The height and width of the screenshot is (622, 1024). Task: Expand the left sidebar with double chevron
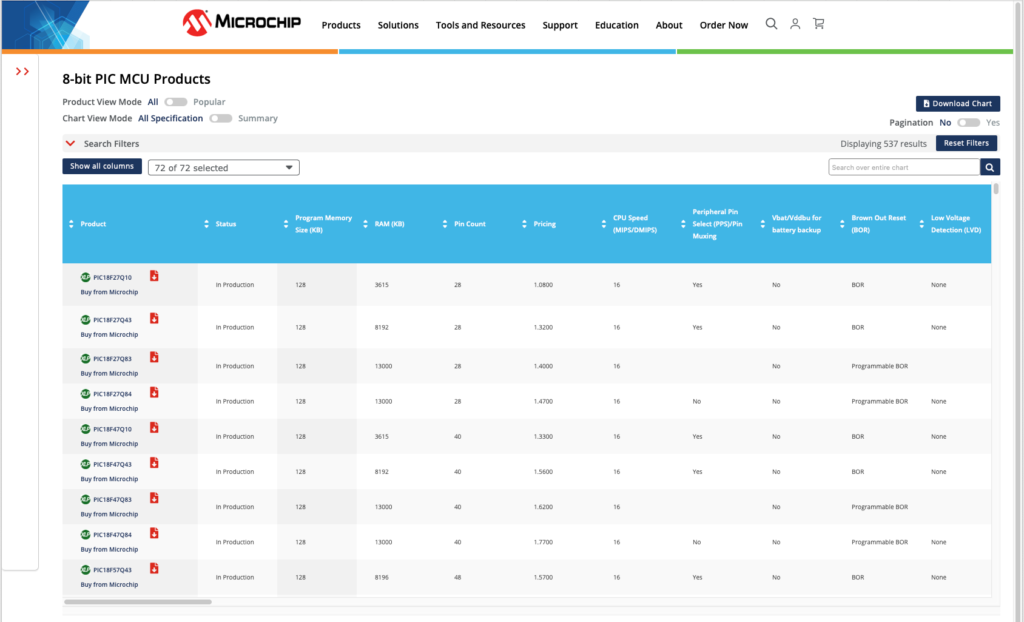point(22,71)
